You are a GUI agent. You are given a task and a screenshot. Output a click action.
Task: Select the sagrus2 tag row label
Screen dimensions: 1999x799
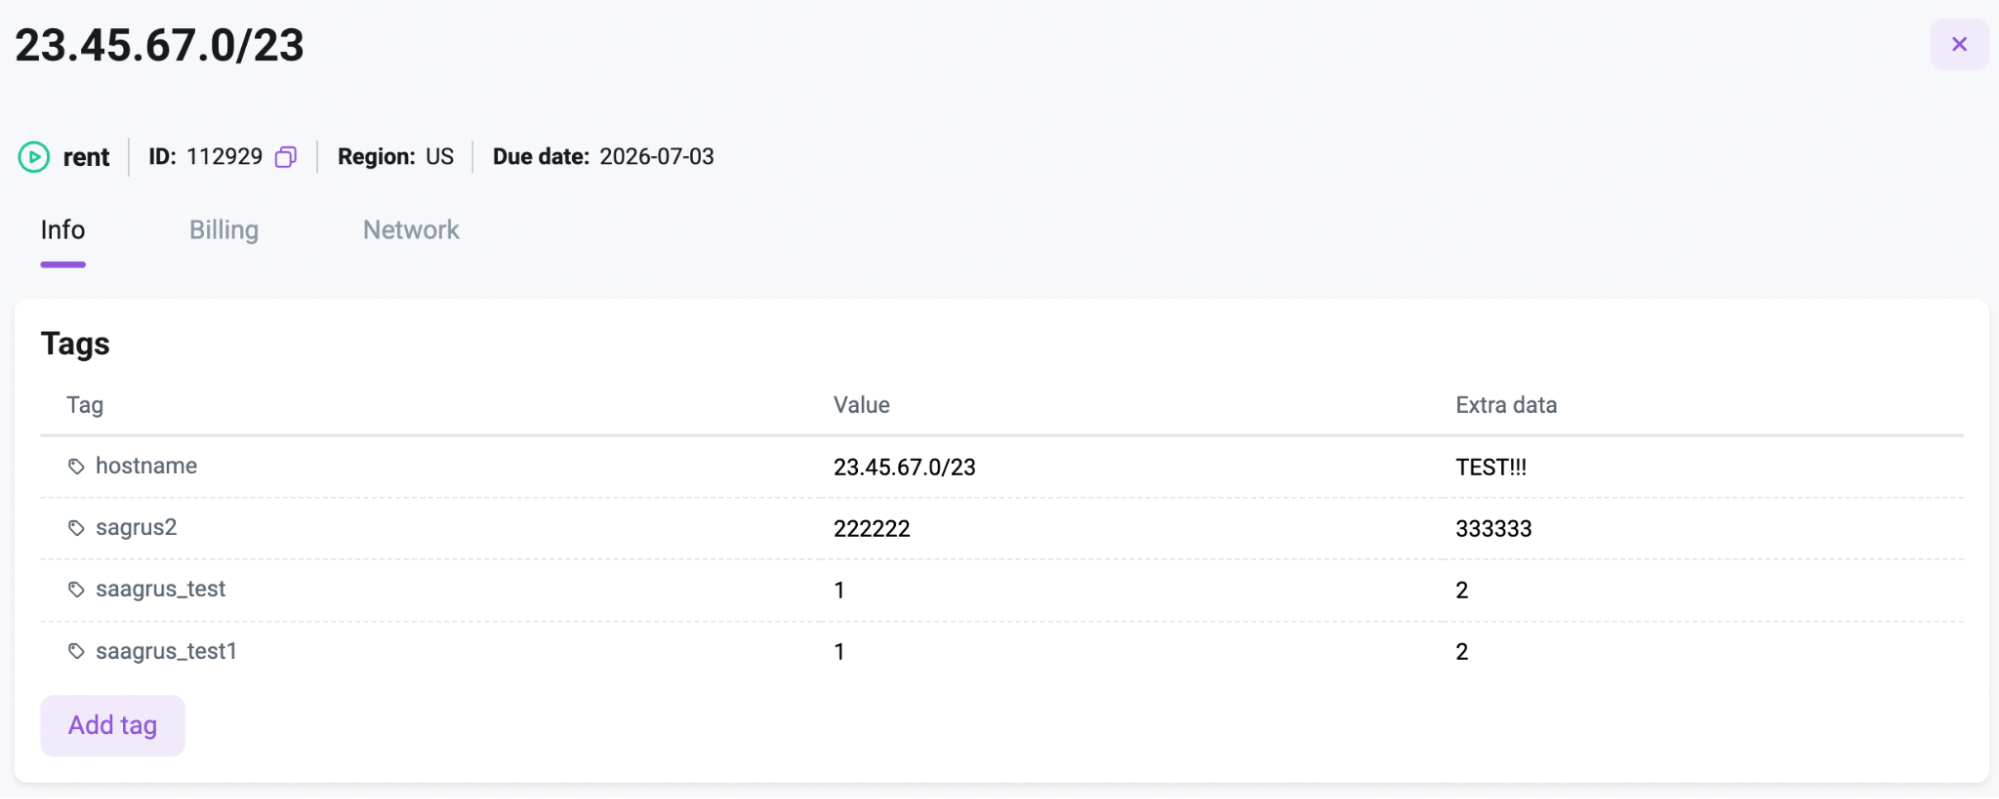click(136, 528)
